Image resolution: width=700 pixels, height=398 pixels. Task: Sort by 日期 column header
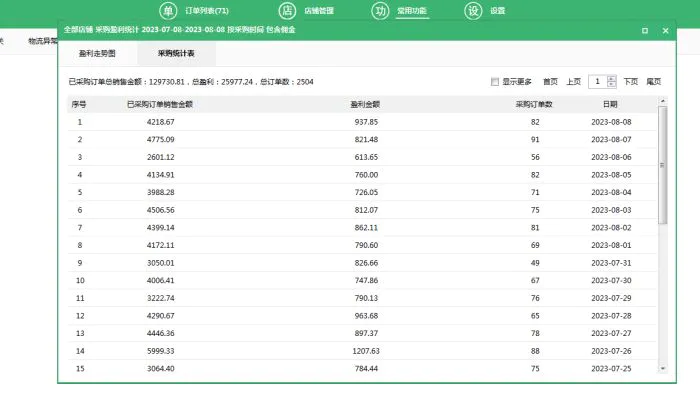click(610, 104)
